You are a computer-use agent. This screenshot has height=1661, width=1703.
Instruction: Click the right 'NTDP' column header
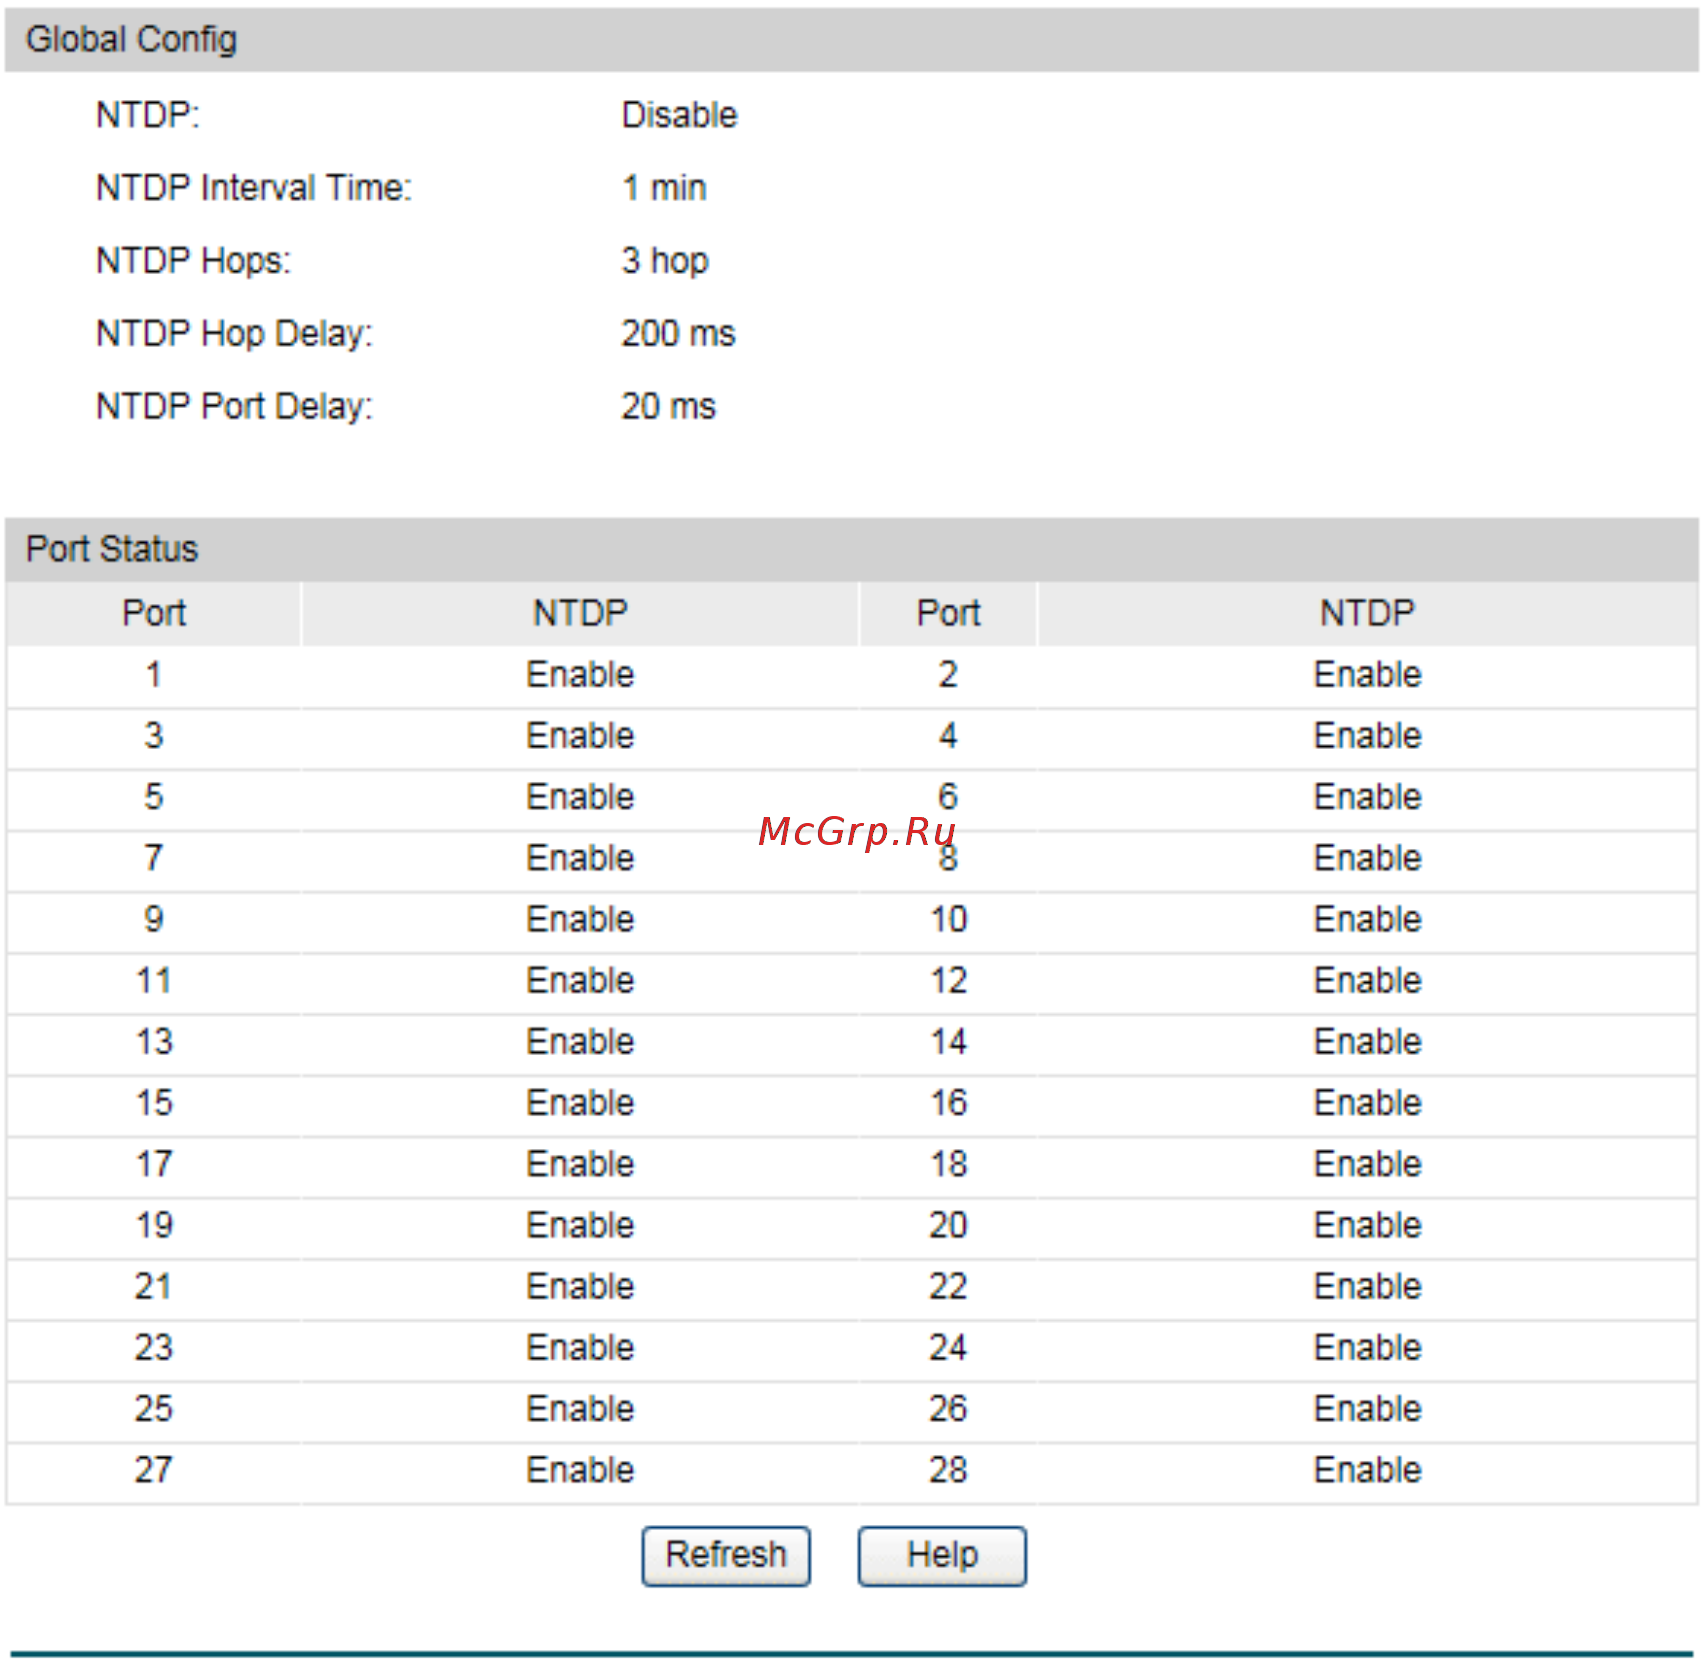click(1367, 613)
